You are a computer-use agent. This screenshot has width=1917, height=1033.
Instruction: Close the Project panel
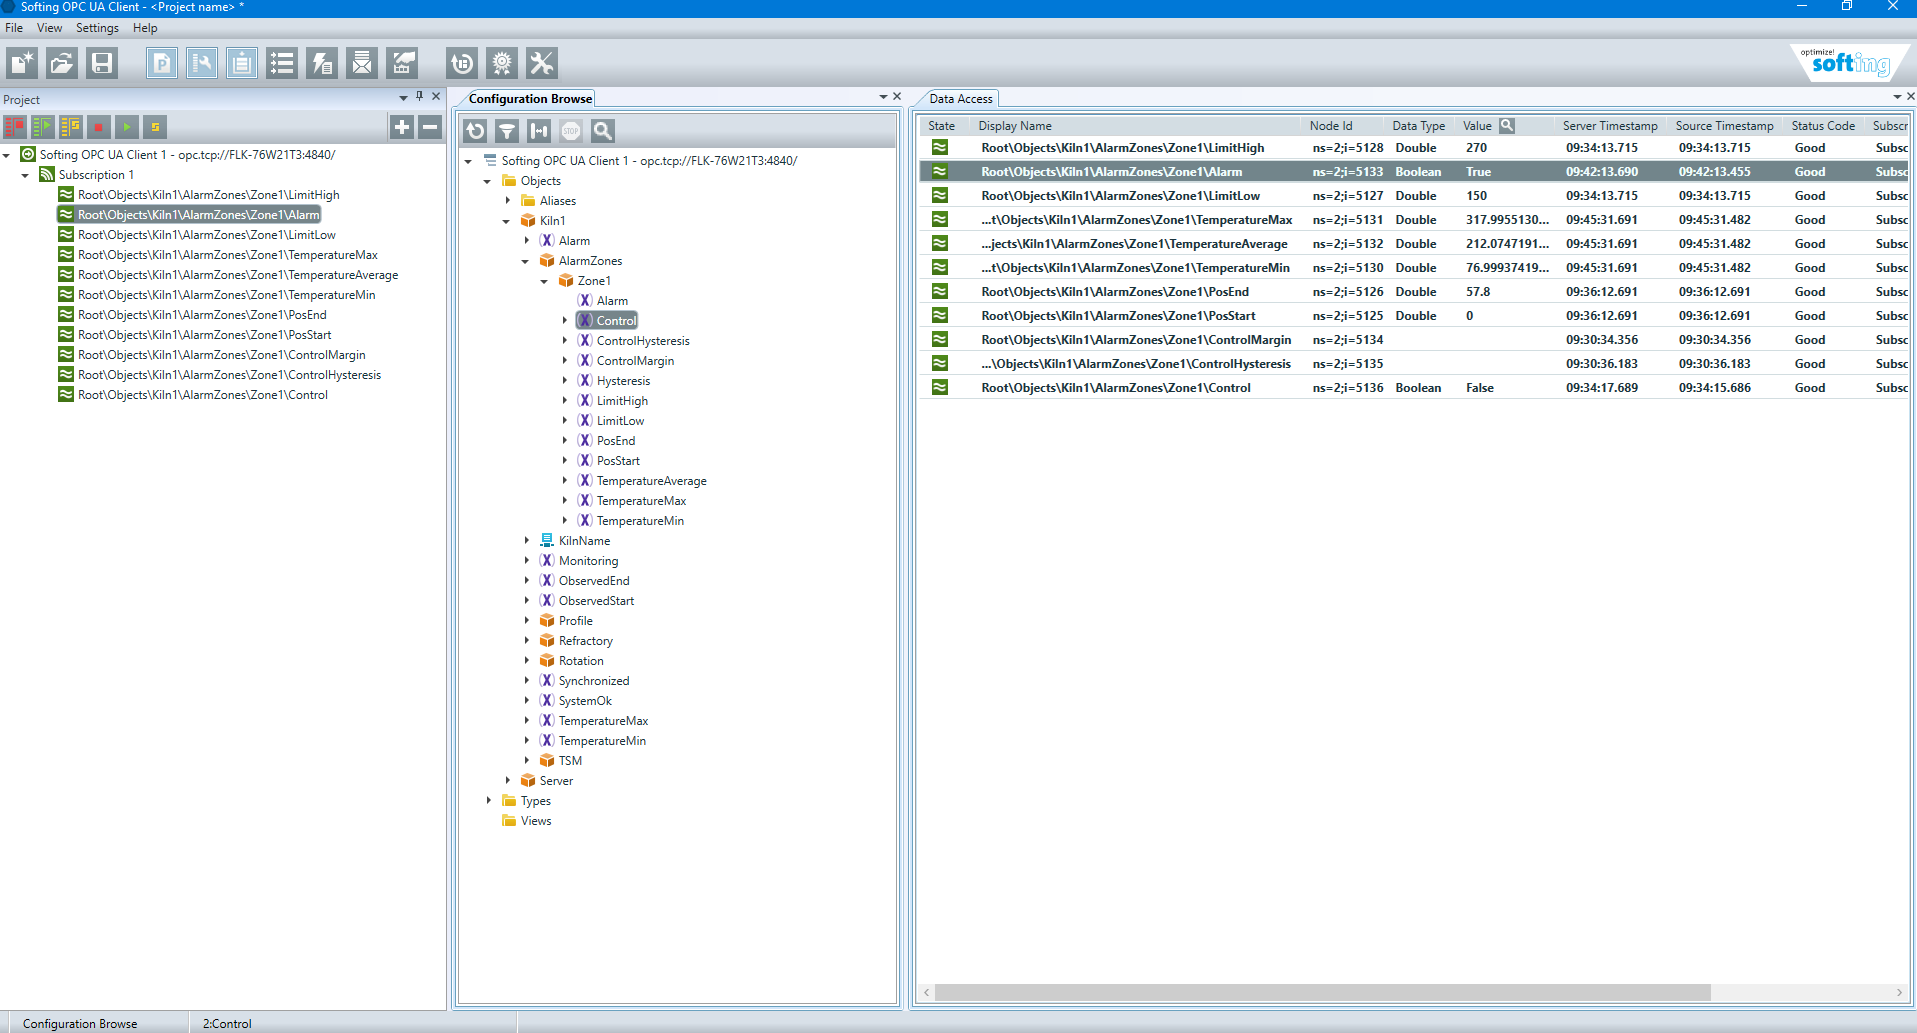[x=436, y=97]
